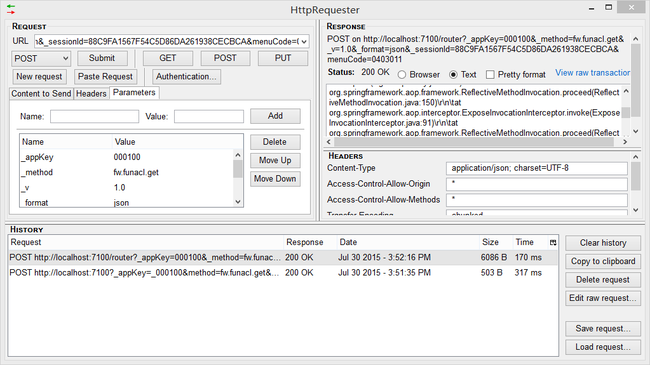Click the New request button
Screen dimensions: 650x365
pyautogui.click(x=39, y=77)
